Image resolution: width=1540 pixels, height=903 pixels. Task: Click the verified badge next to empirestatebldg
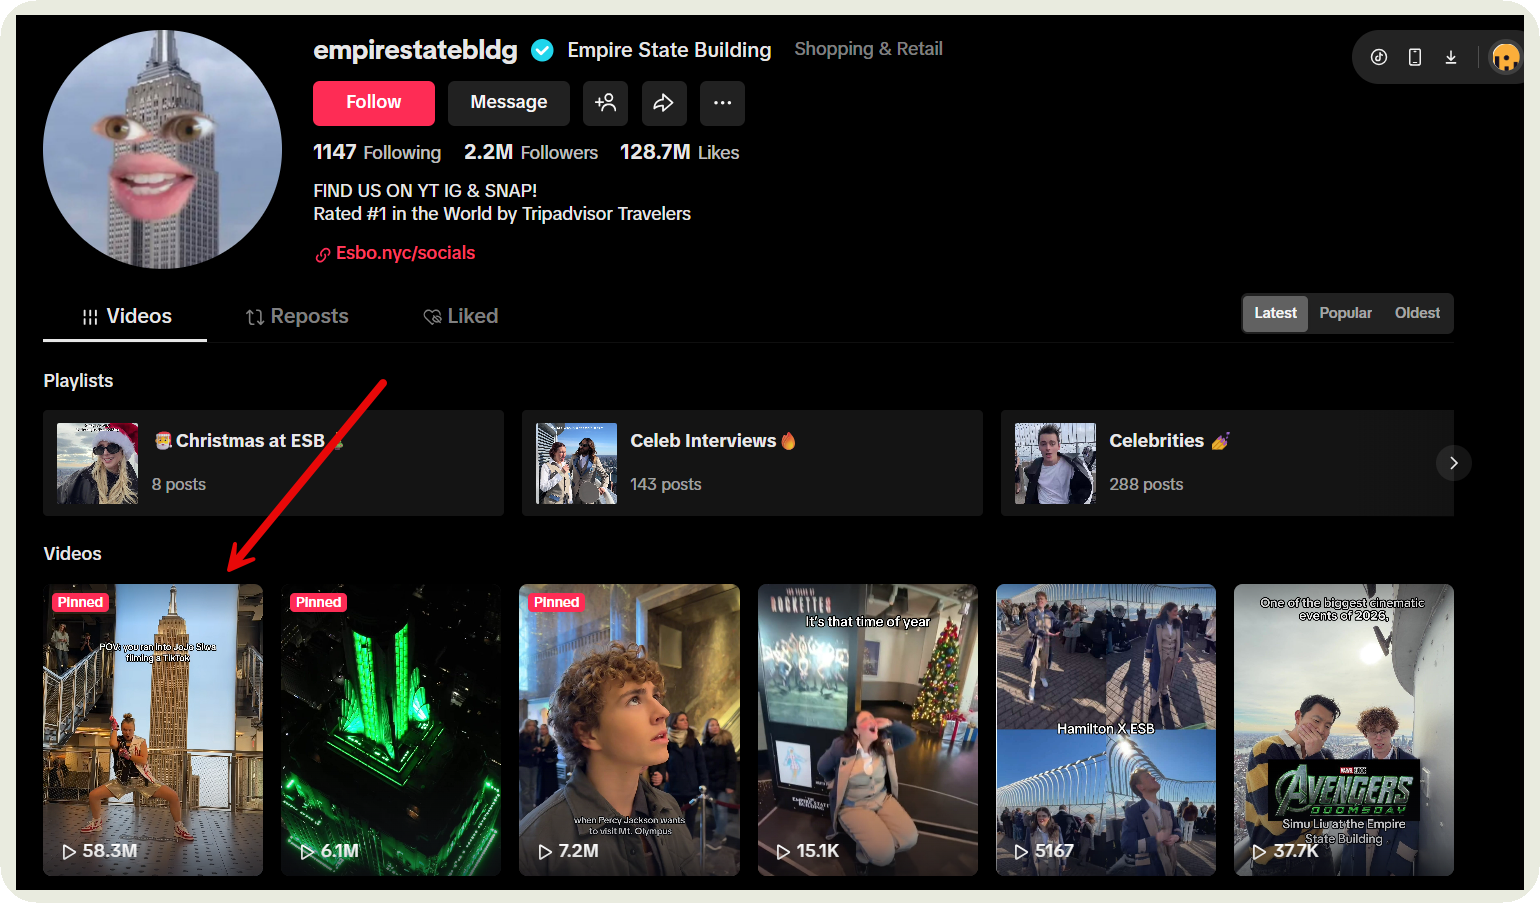542,50
